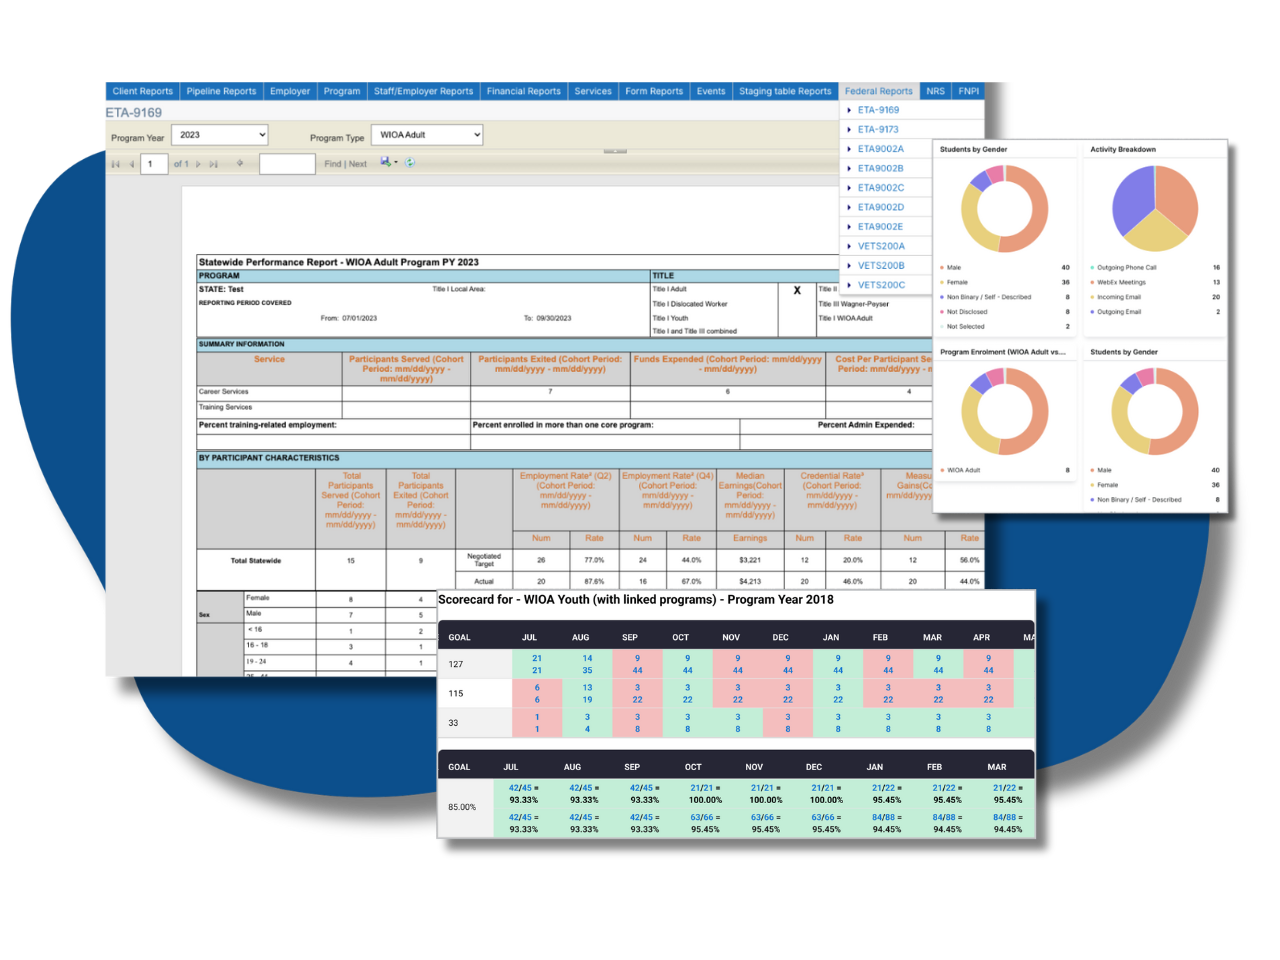Click the 87.6% actual rate cell
1280x960 pixels.
[x=594, y=581]
